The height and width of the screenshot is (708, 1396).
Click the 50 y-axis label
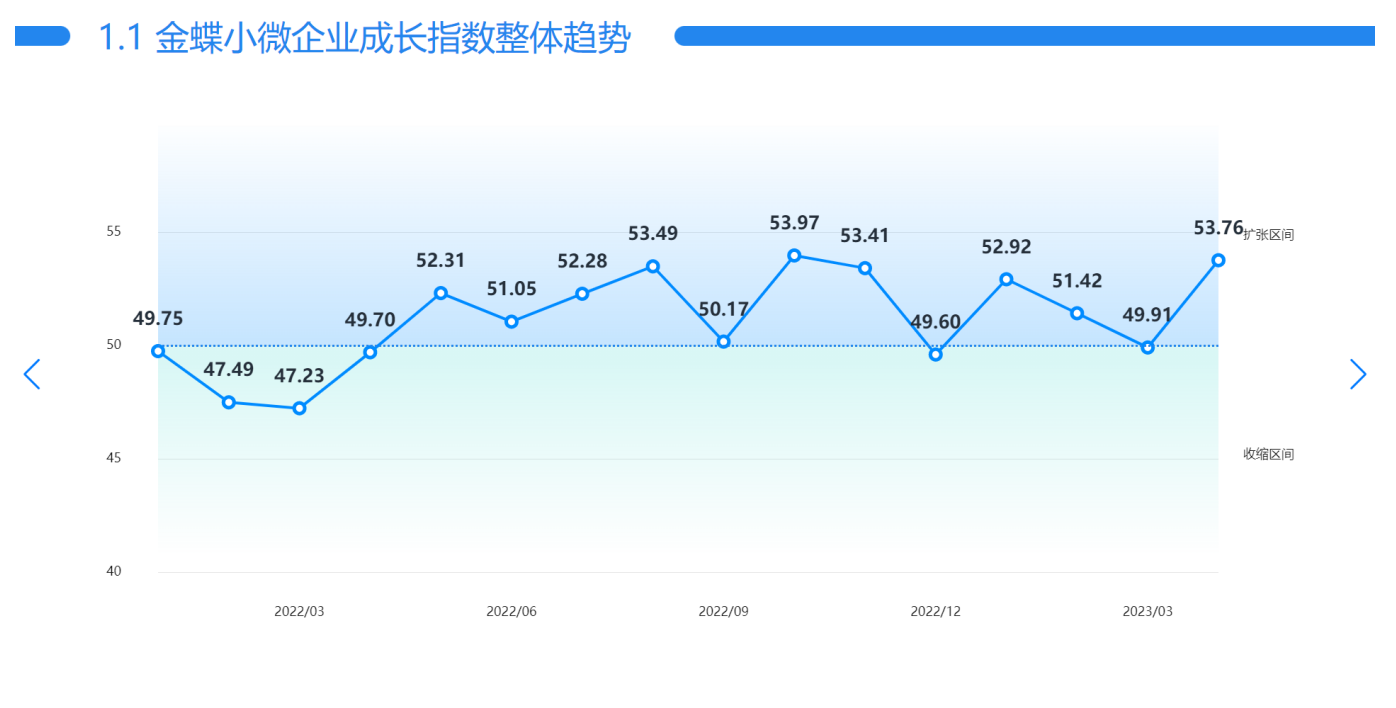pos(114,345)
